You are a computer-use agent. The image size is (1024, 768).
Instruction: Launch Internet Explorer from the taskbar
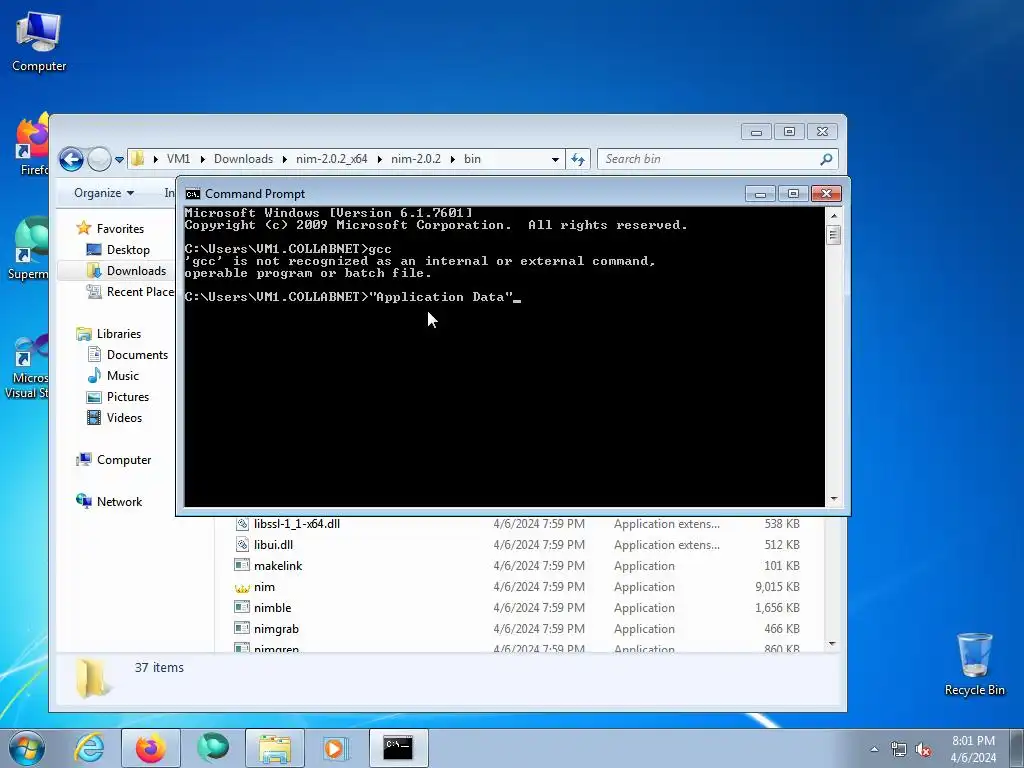click(x=89, y=748)
